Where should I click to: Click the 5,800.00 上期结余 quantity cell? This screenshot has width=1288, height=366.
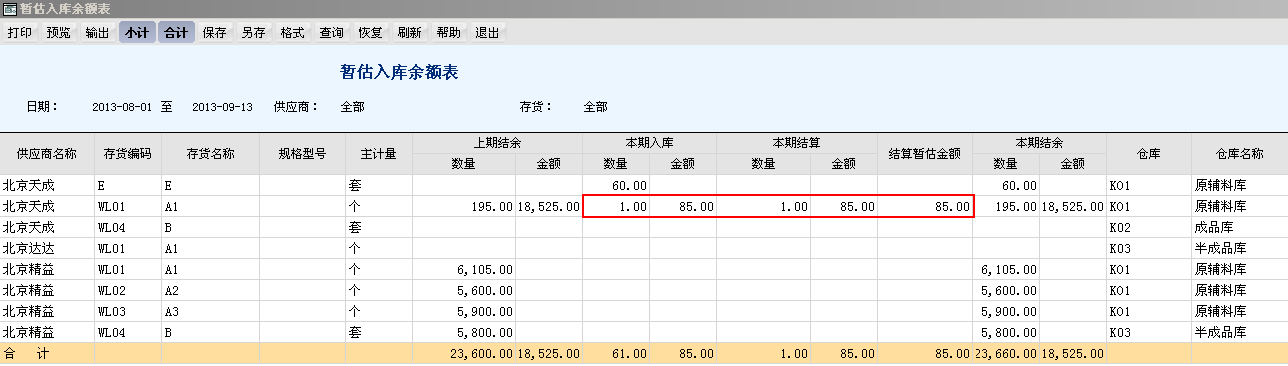pos(464,332)
